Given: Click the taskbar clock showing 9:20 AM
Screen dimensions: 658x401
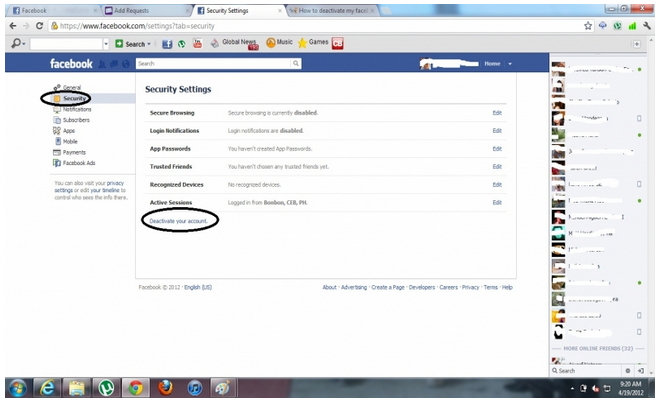Looking at the screenshot, I should coord(630,388).
